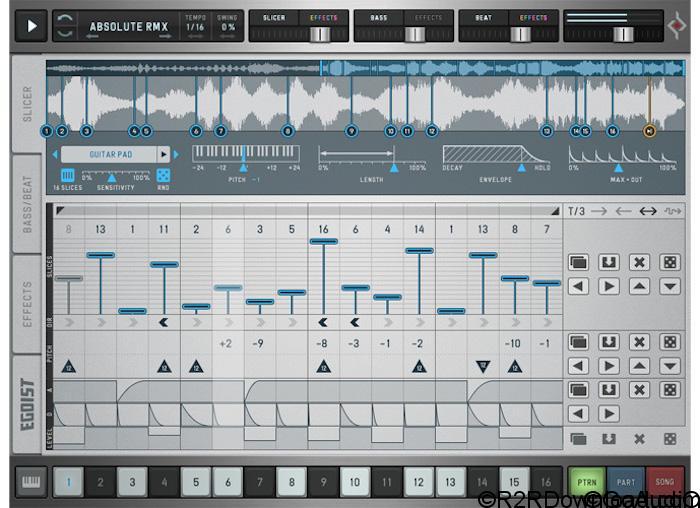Shift slices lane left

pos(578,286)
